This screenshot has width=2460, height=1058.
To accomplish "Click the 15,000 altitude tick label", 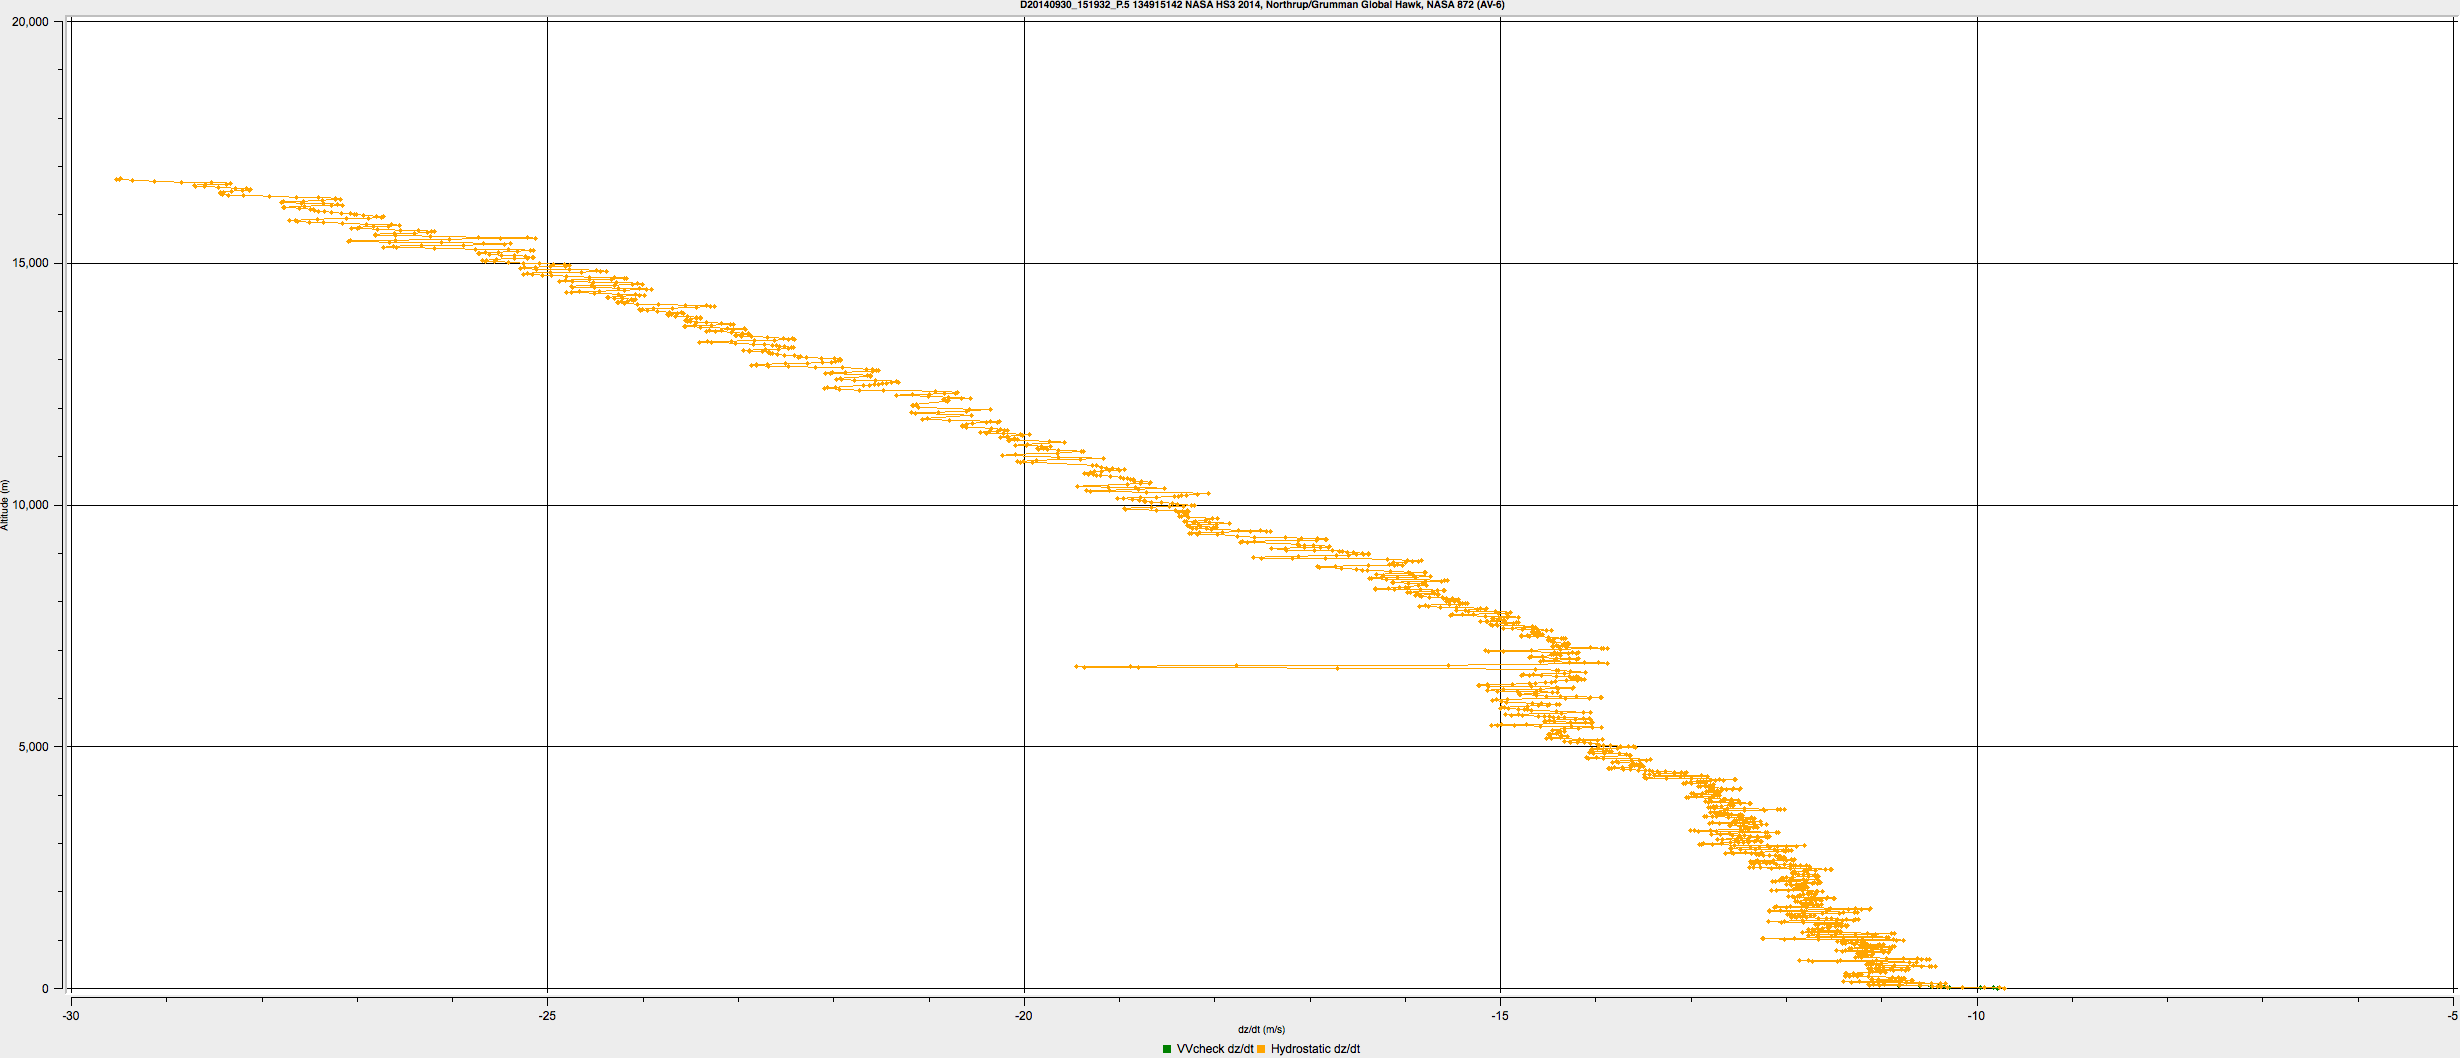I will [x=30, y=263].
